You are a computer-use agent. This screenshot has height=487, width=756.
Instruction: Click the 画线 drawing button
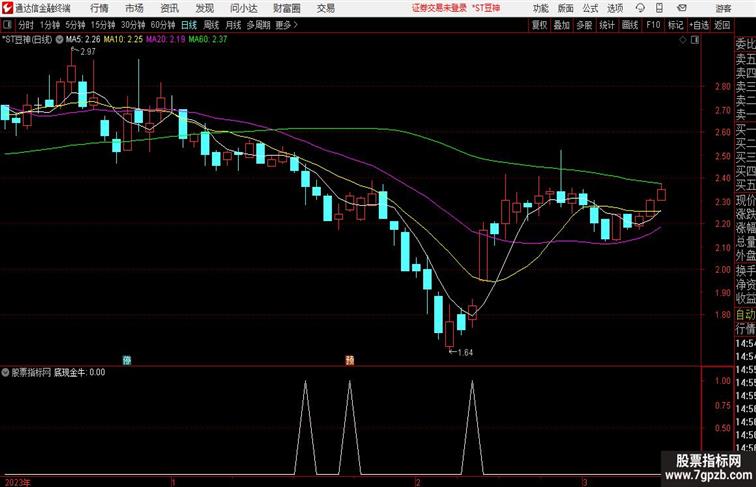point(630,25)
